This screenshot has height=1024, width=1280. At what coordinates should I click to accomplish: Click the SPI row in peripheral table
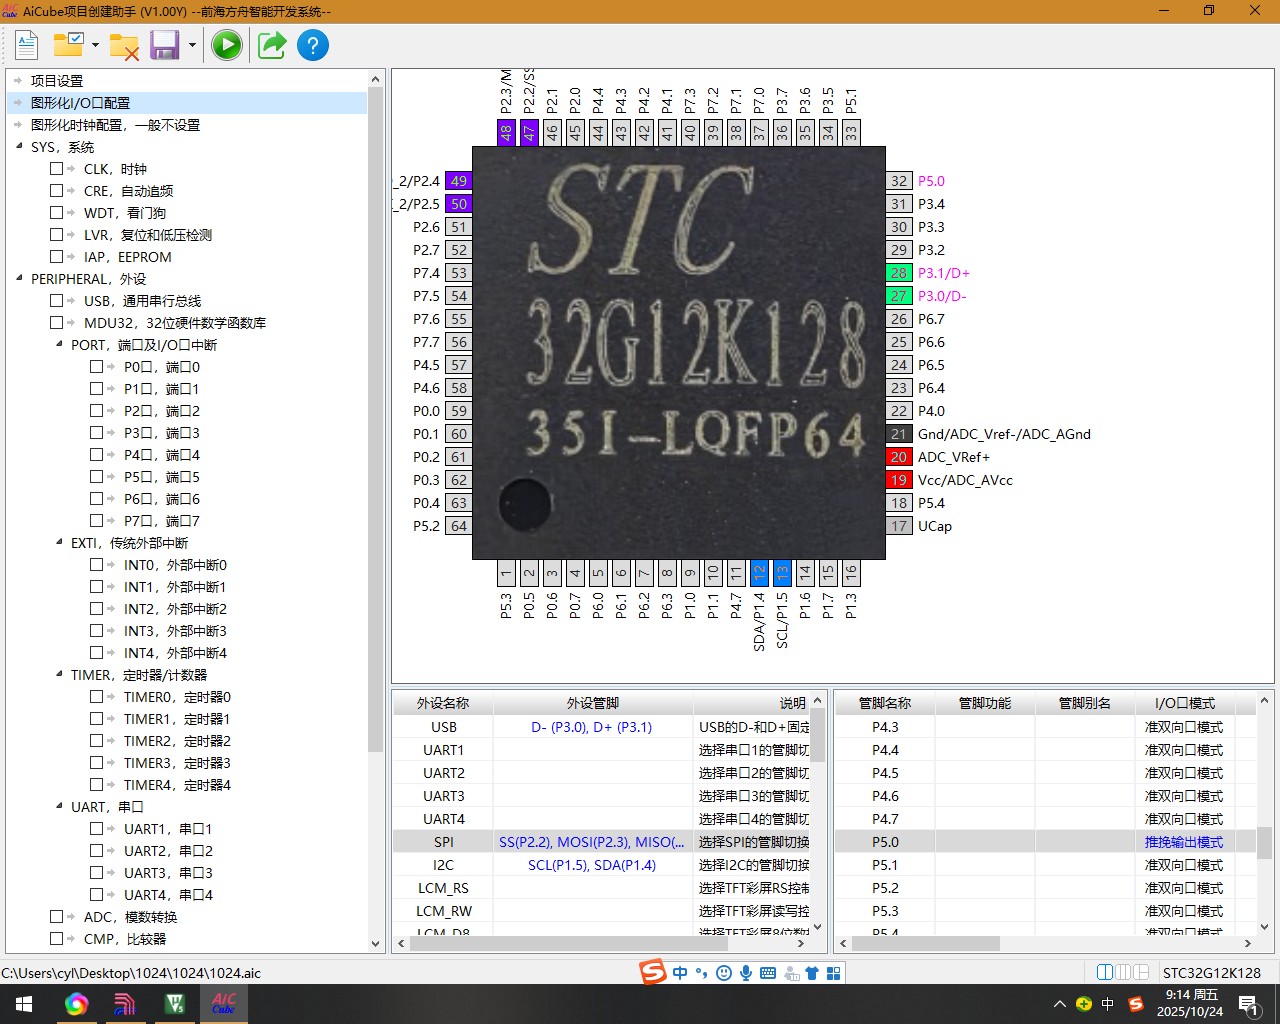443,842
